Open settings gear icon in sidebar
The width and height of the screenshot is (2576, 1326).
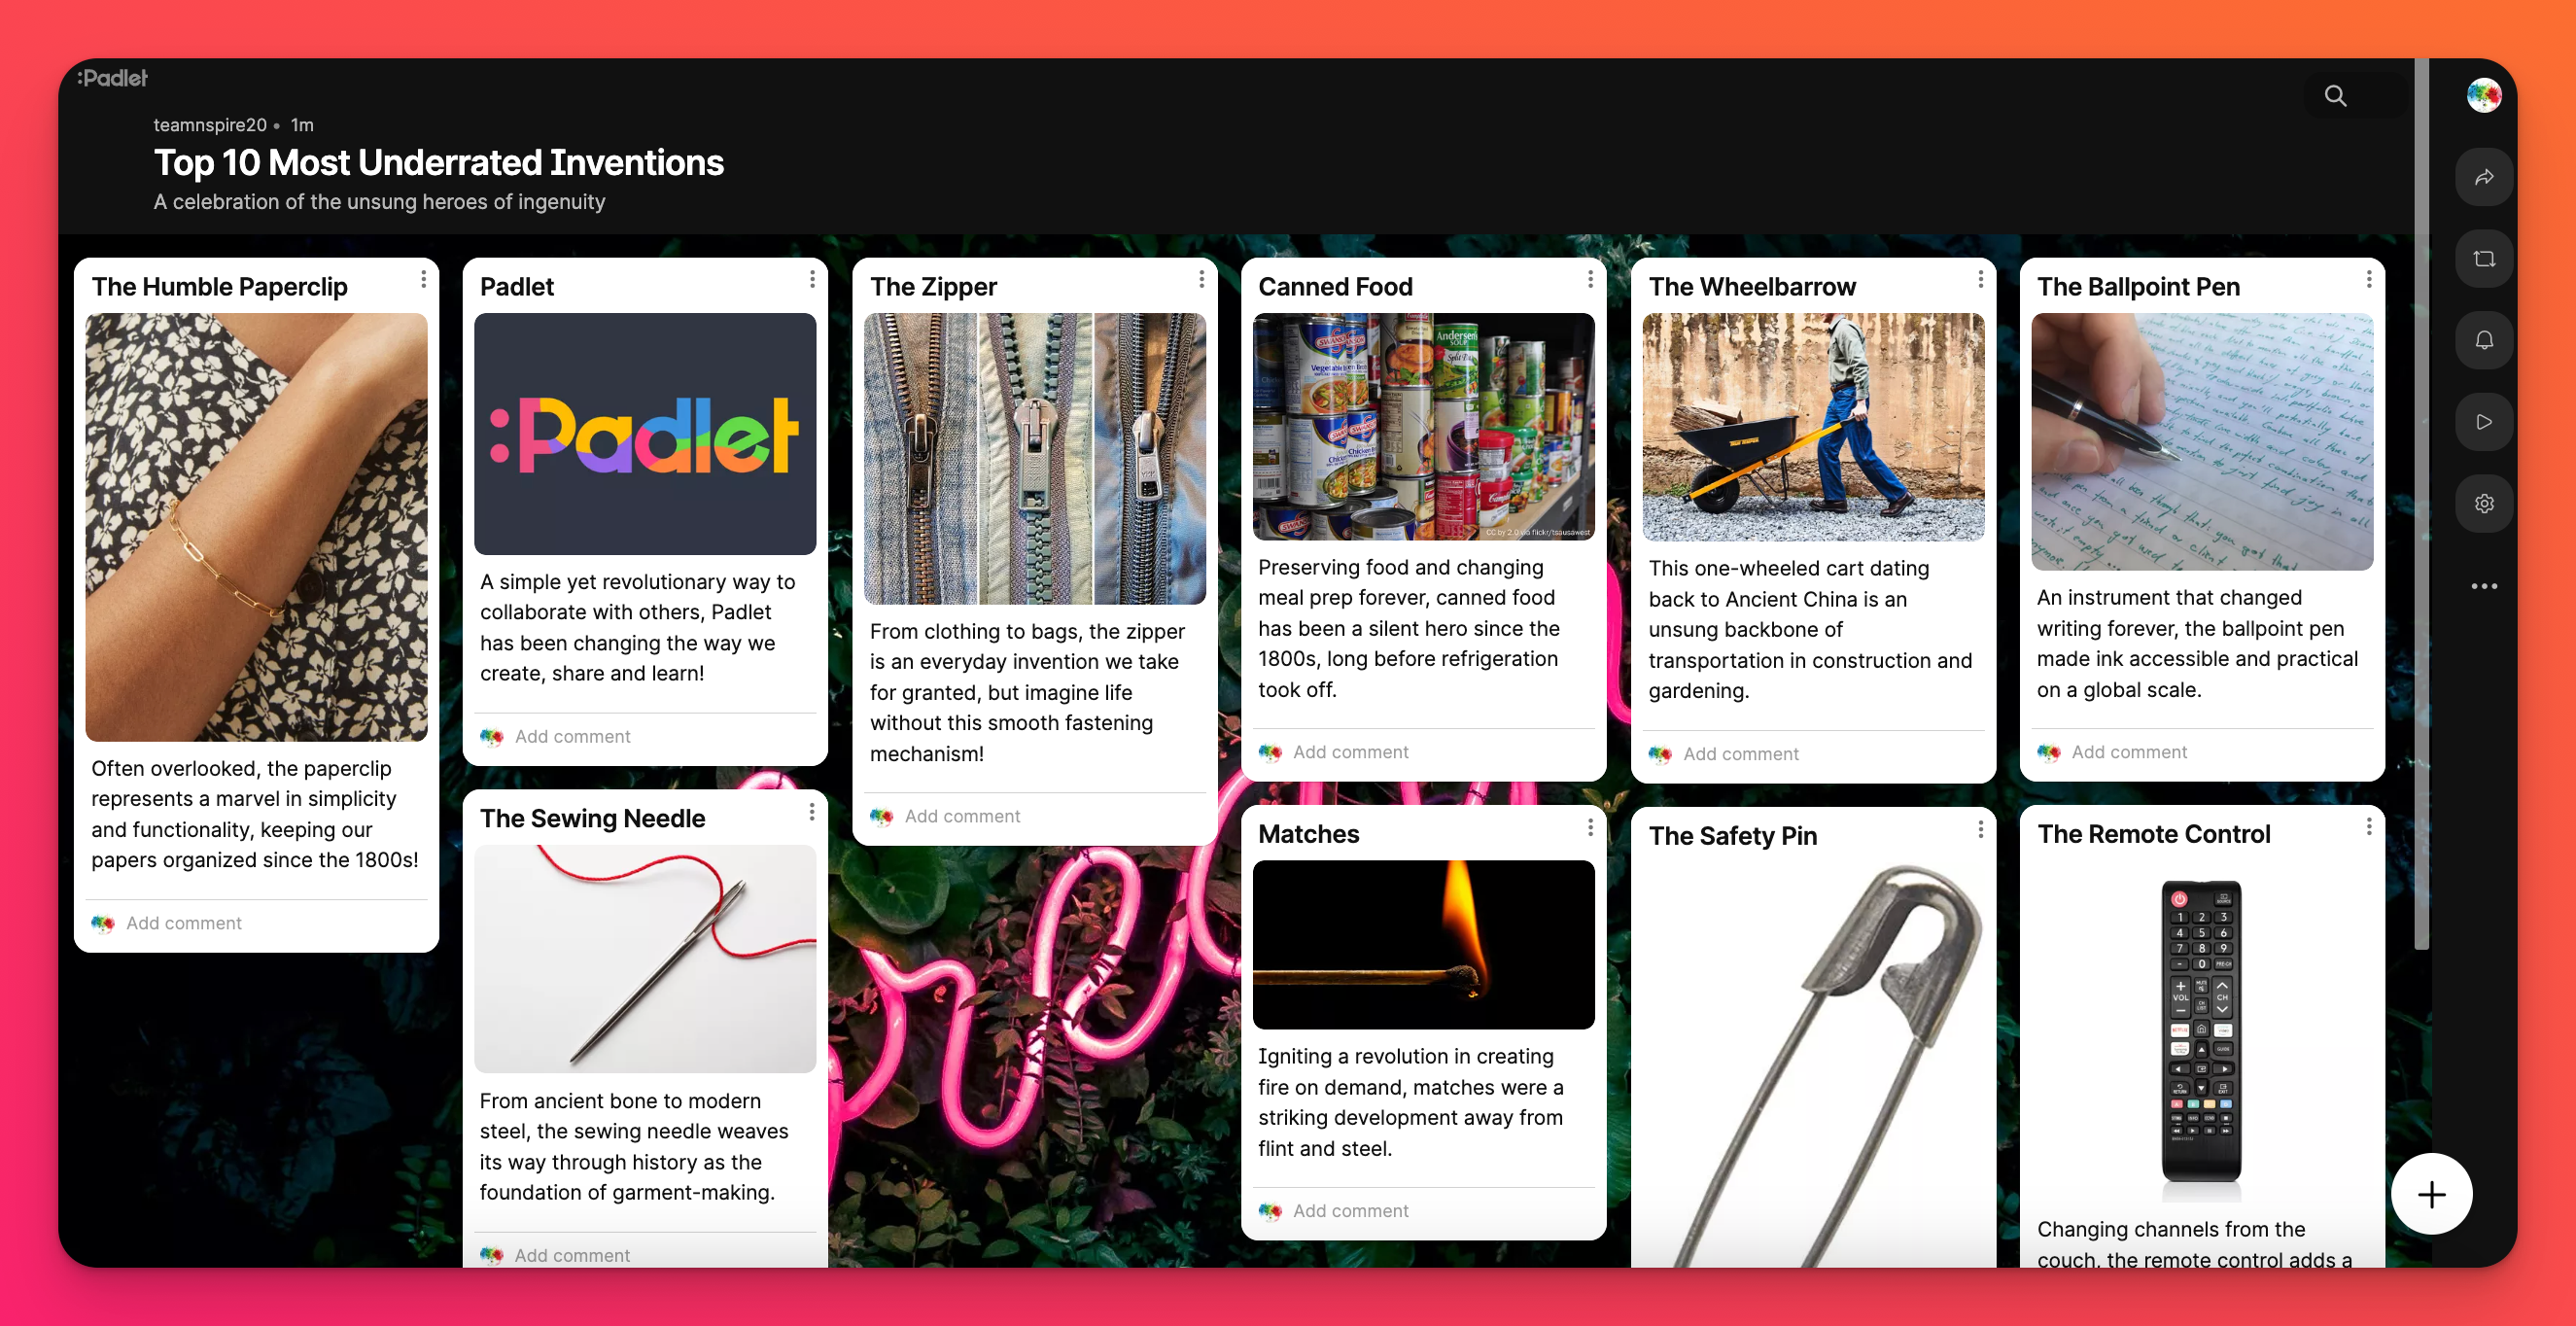[2484, 503]
